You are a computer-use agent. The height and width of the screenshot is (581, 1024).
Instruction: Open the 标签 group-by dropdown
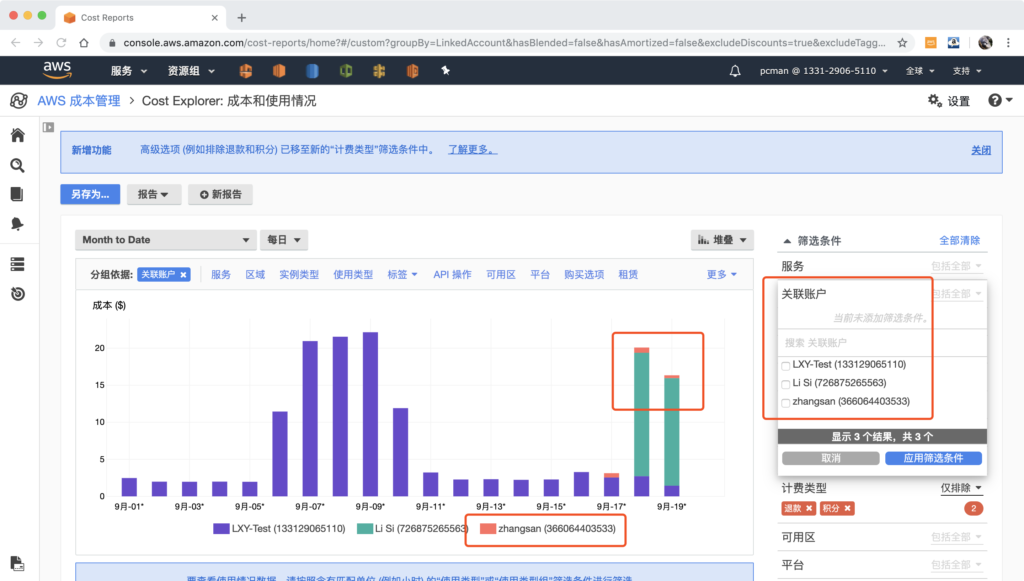click(x=402, y=275)
